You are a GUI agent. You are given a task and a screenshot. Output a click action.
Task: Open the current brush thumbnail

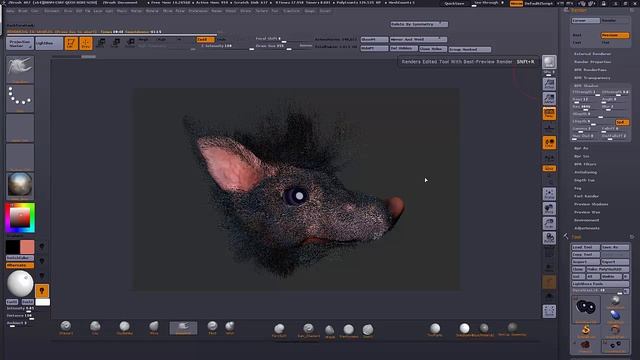20,69
